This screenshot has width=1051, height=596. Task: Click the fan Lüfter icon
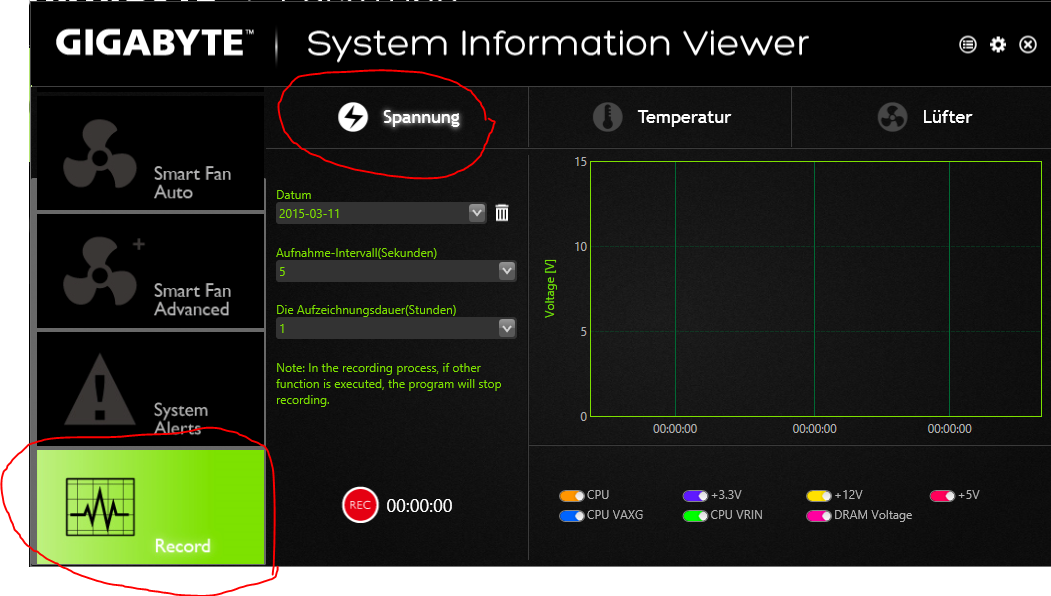pyautogui.click(x=892, y=117)
